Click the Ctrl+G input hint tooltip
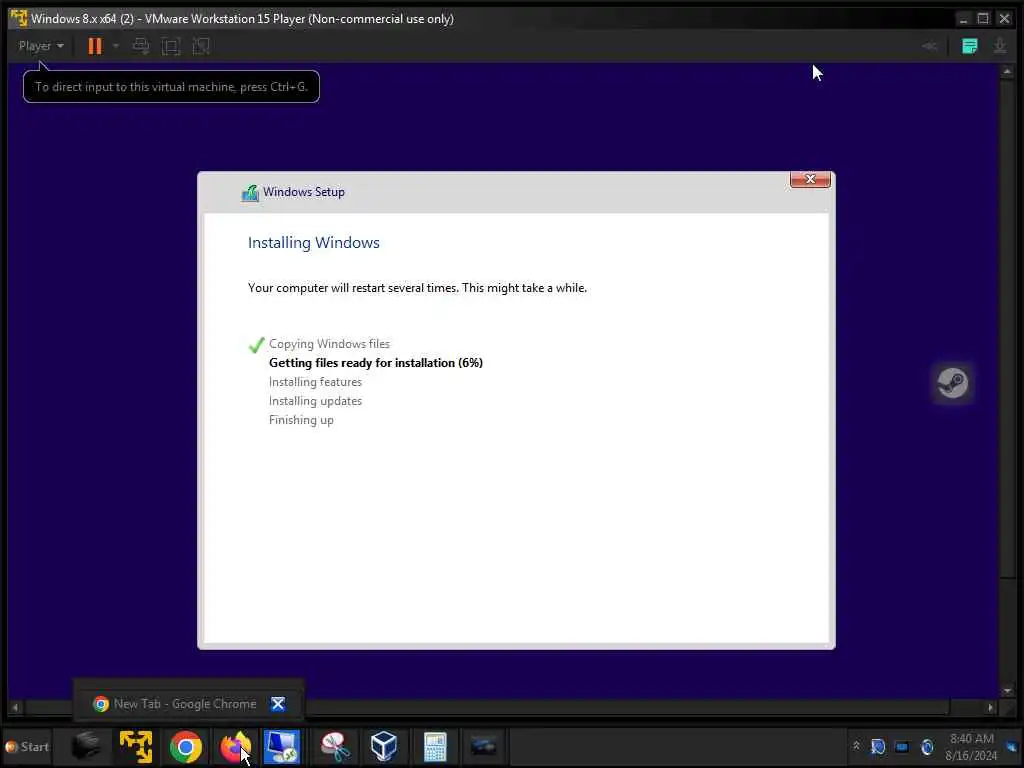 point(171,86)
